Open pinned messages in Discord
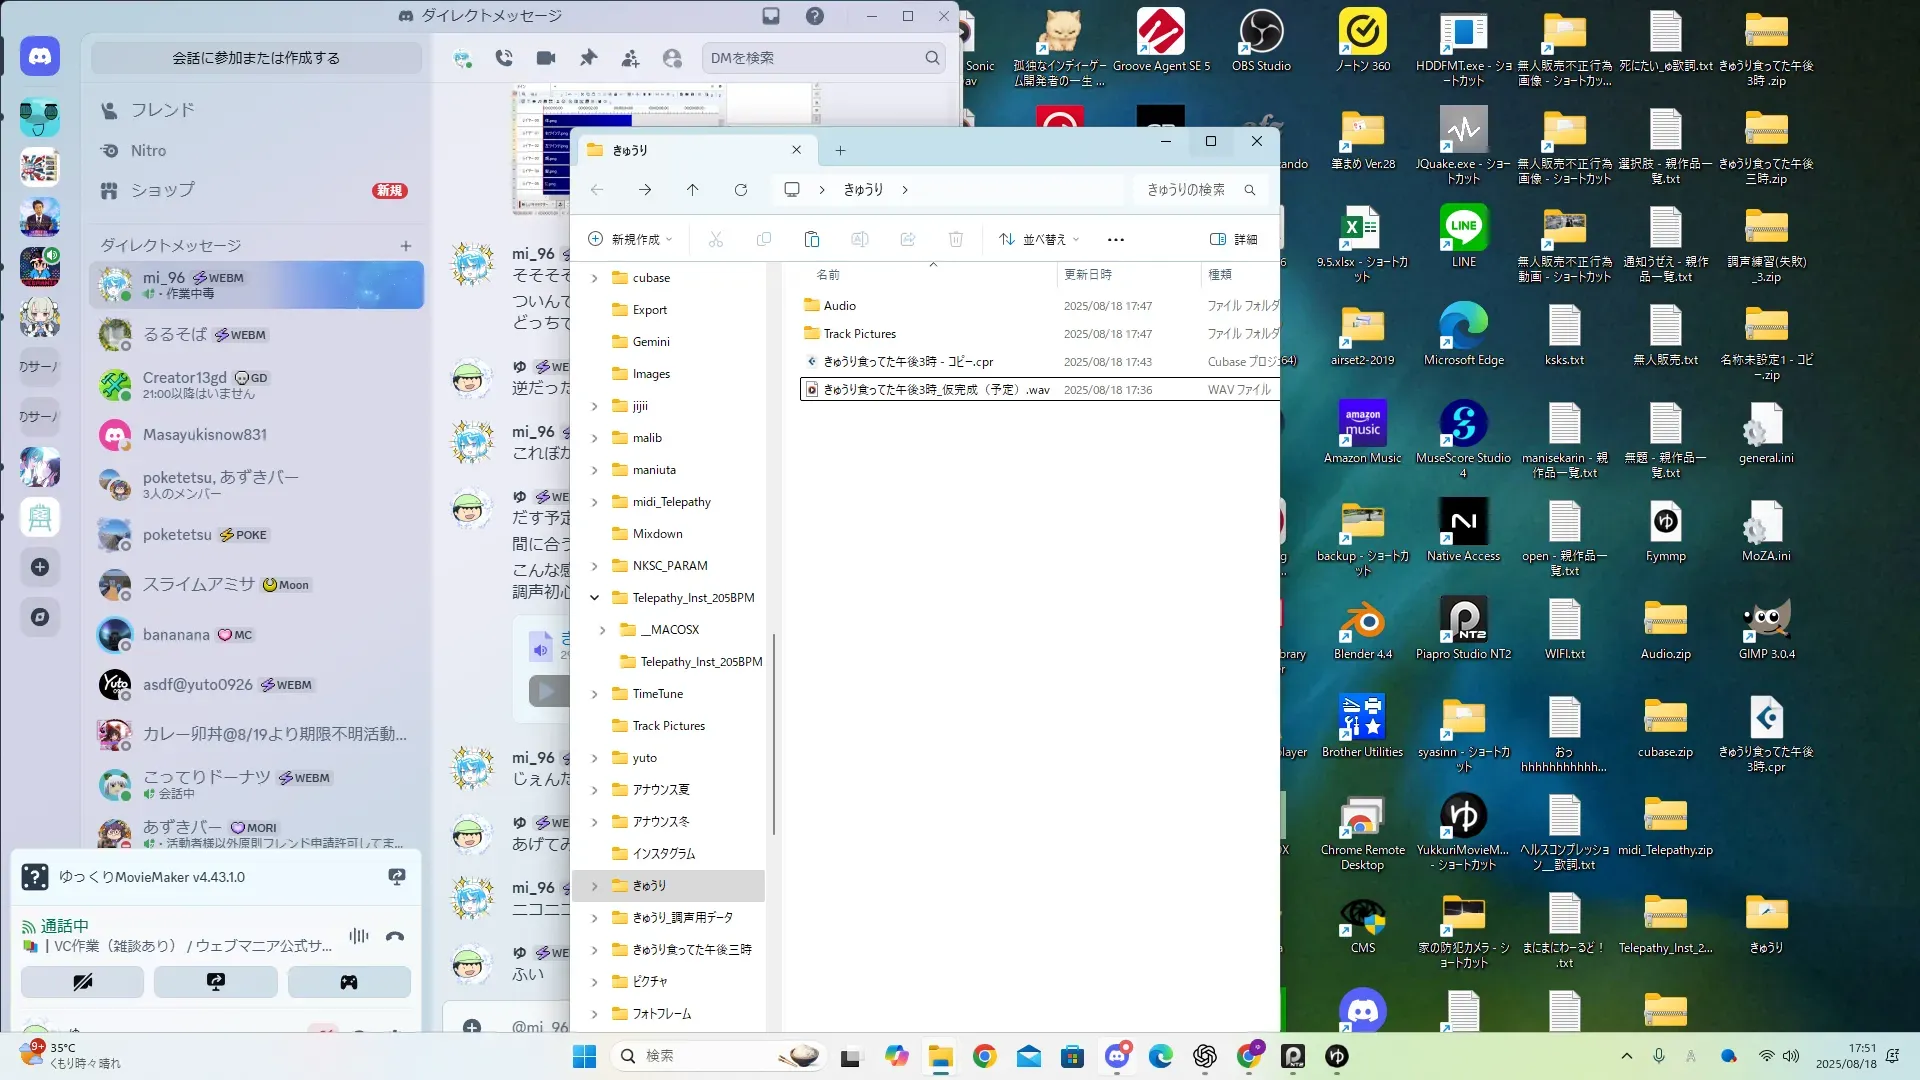1920x1080 pixels. point(588,58)
